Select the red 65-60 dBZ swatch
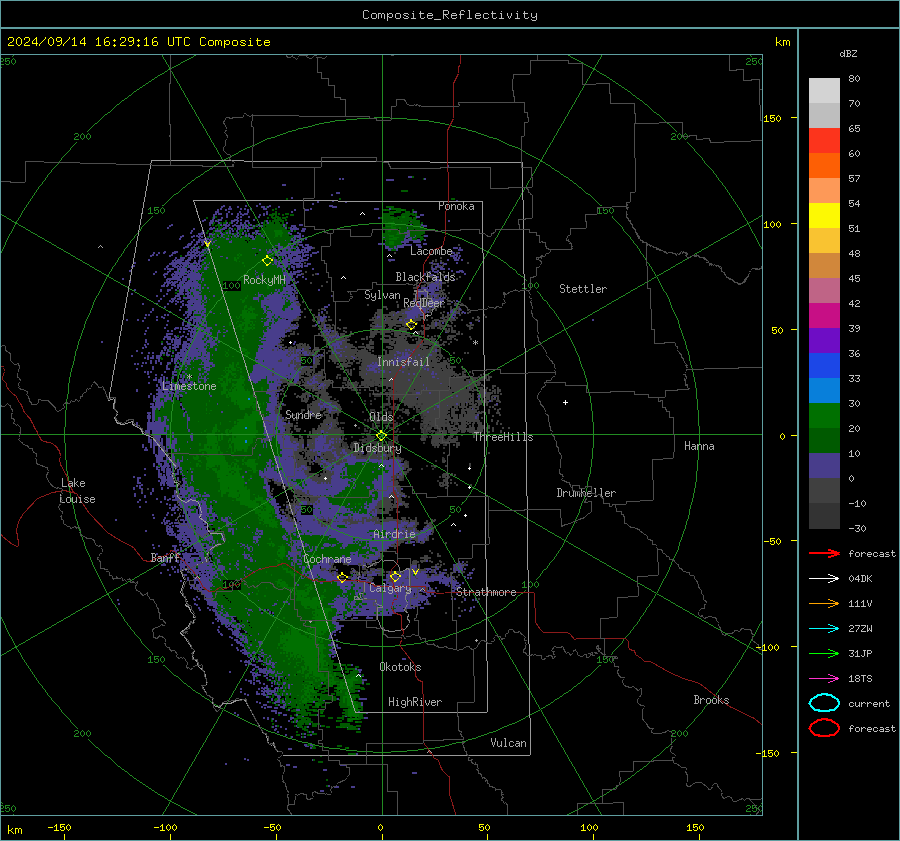The image size is (900, 841). click(824, 141)
